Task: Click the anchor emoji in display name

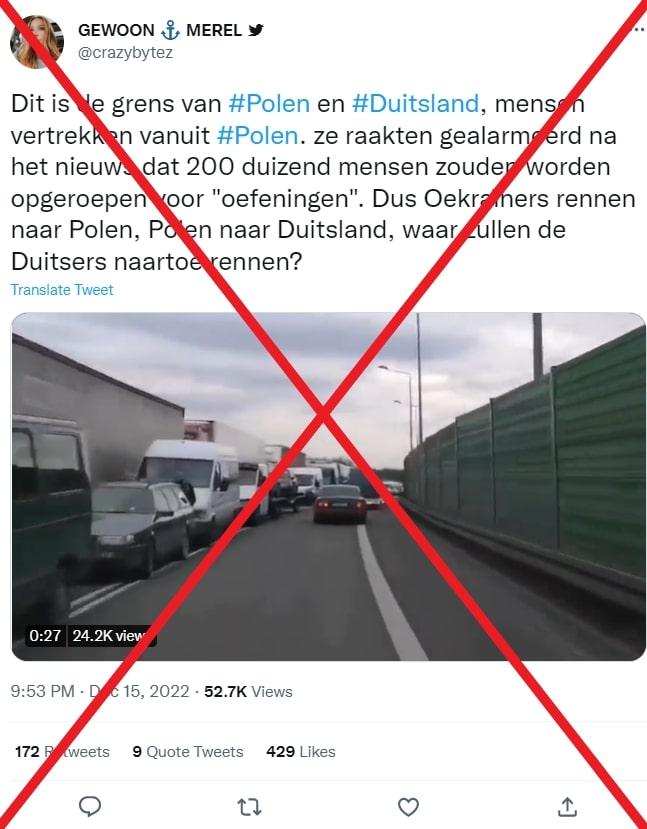Action: [170, 30]
